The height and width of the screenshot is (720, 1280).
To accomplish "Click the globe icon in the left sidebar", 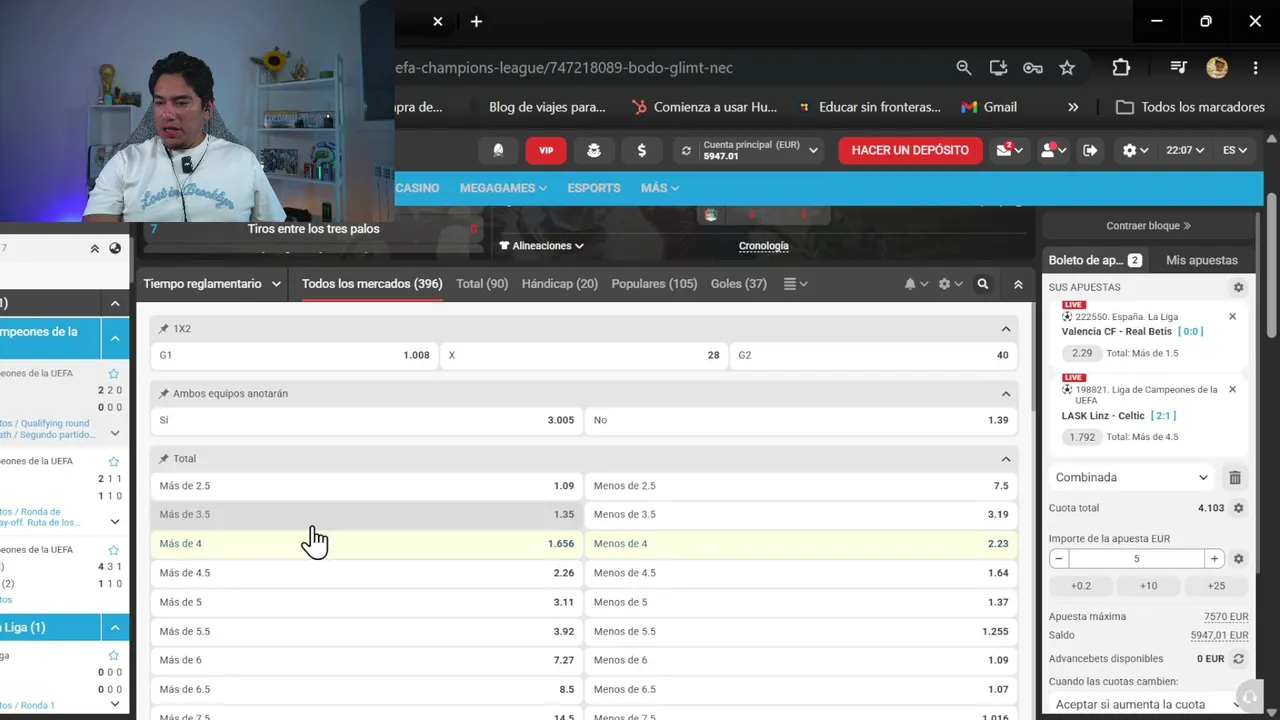I will tap(115, 248).
